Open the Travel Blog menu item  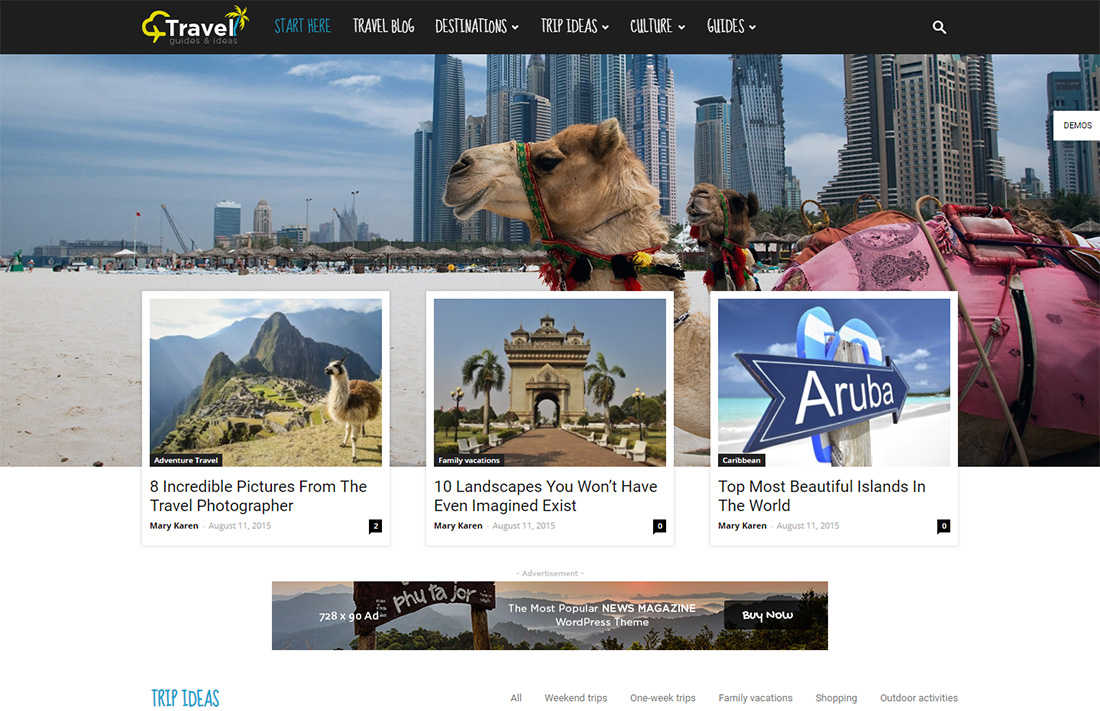(x=383, y=27)
